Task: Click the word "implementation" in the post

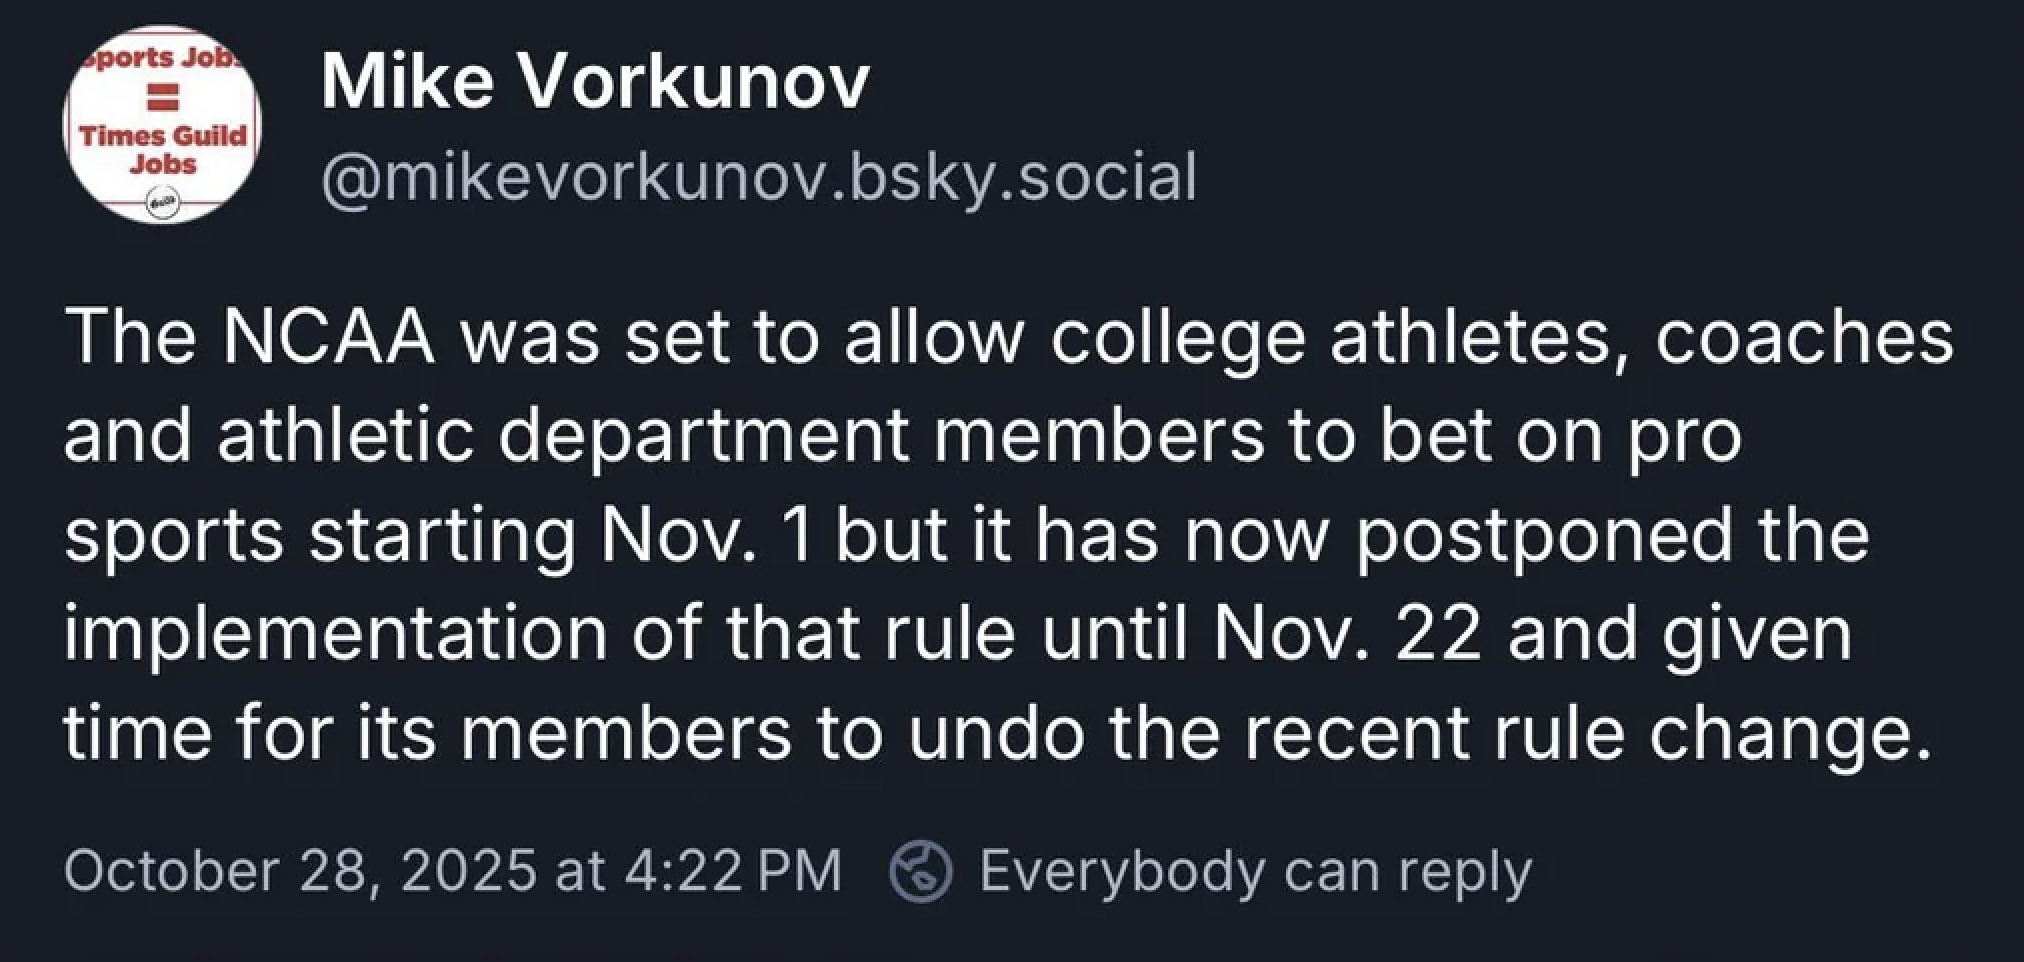Action: click(x=335, y=633)
